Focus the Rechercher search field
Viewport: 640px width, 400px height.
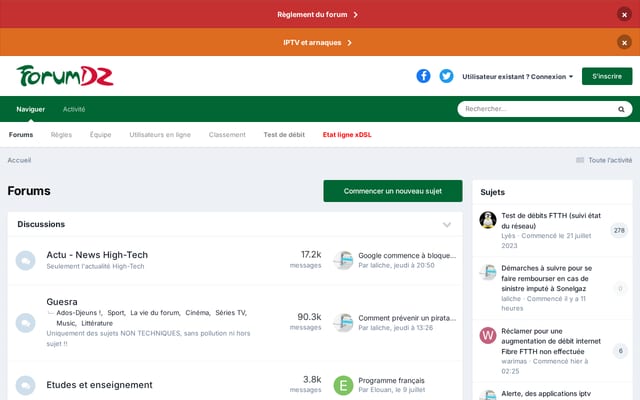[537, 109]
